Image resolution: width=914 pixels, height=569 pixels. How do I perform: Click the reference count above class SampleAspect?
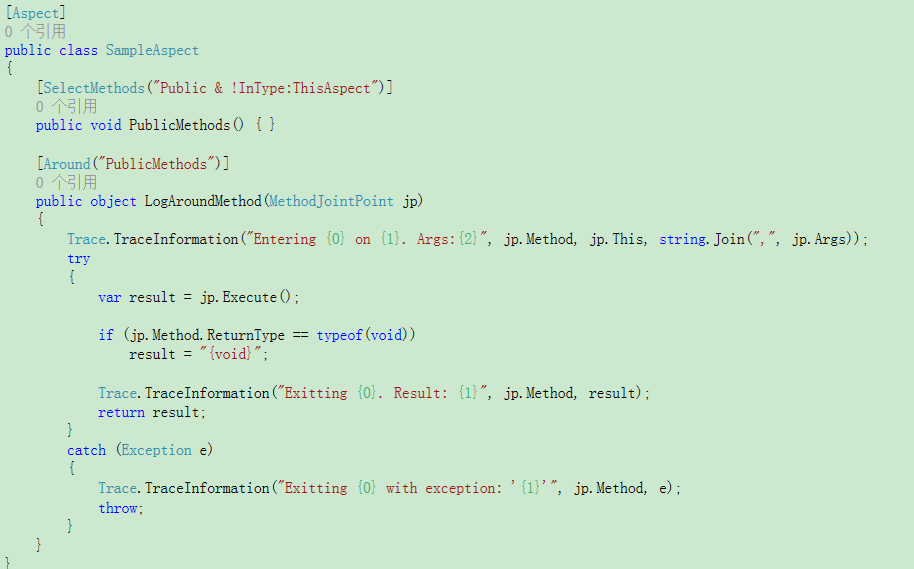pyautogui.click(x=35, y=31)
